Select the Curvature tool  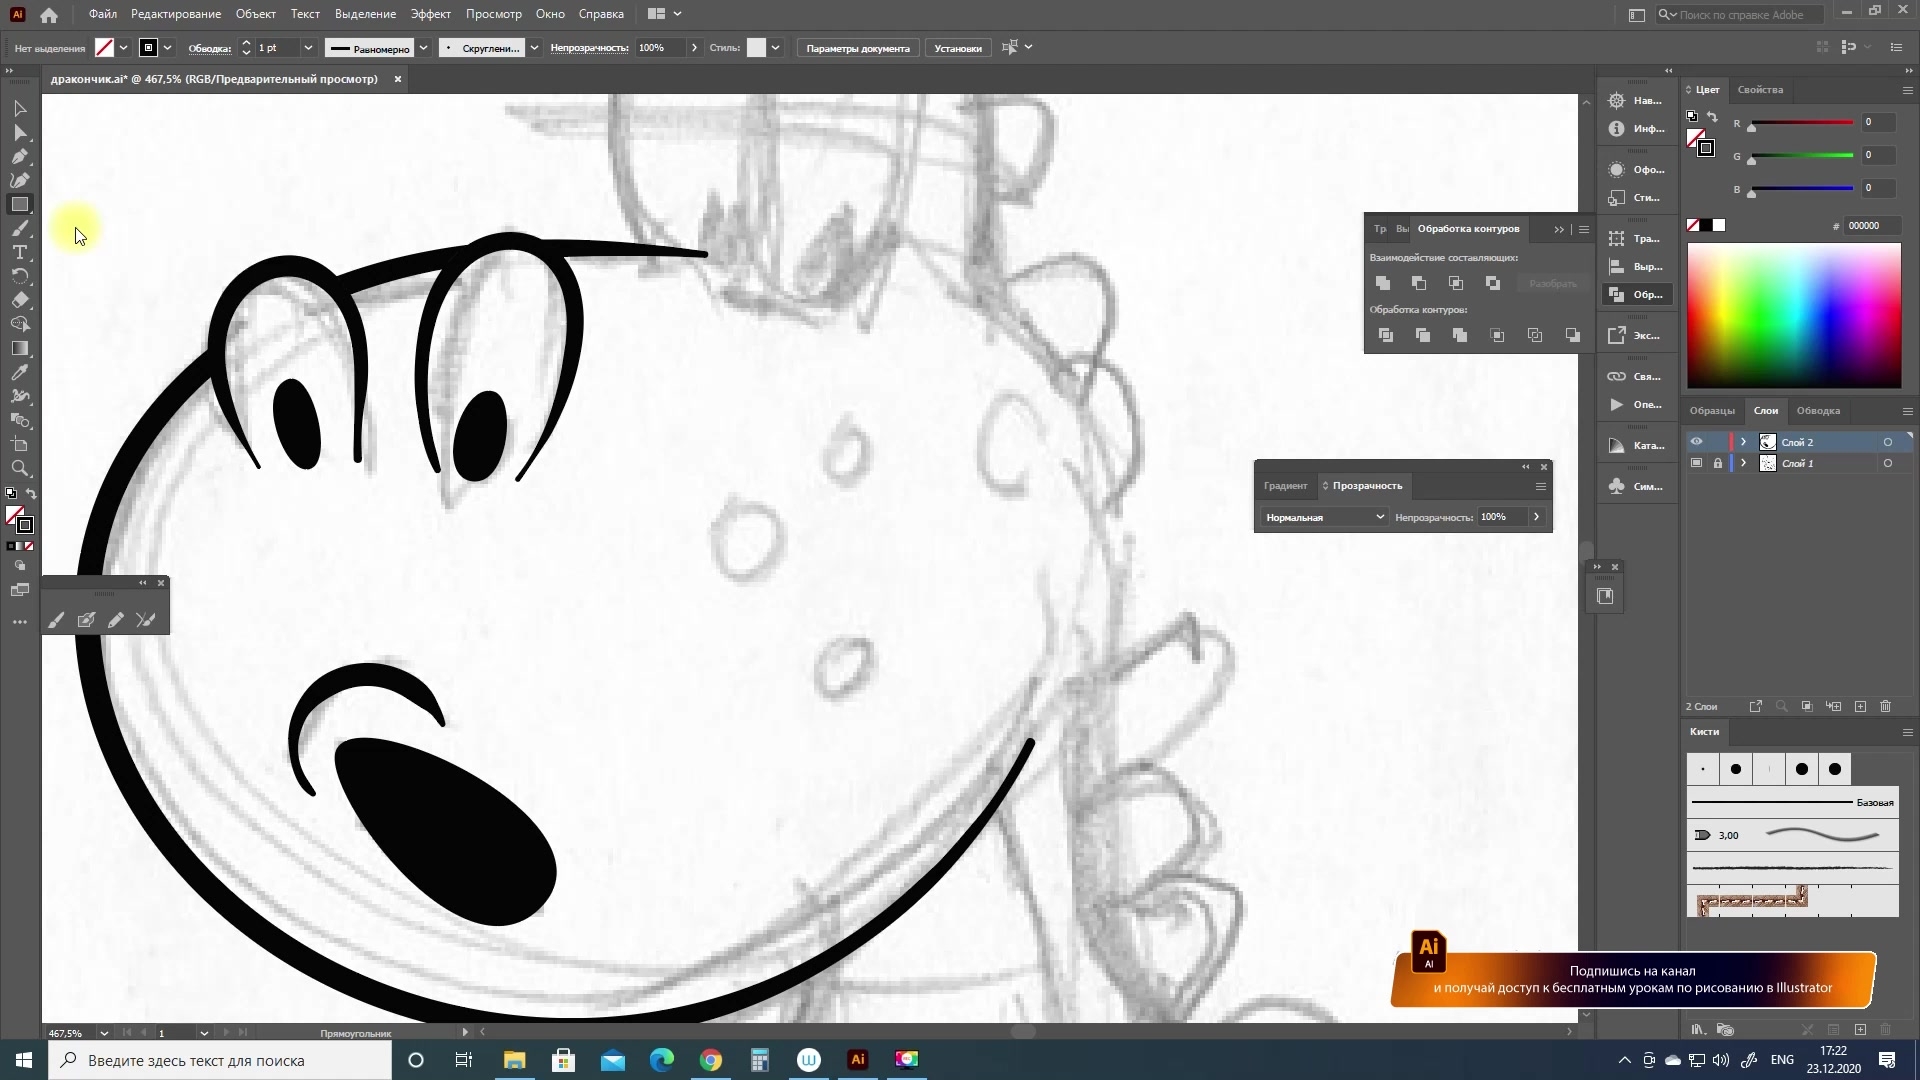pyautogui.click(x=20, y=180)
